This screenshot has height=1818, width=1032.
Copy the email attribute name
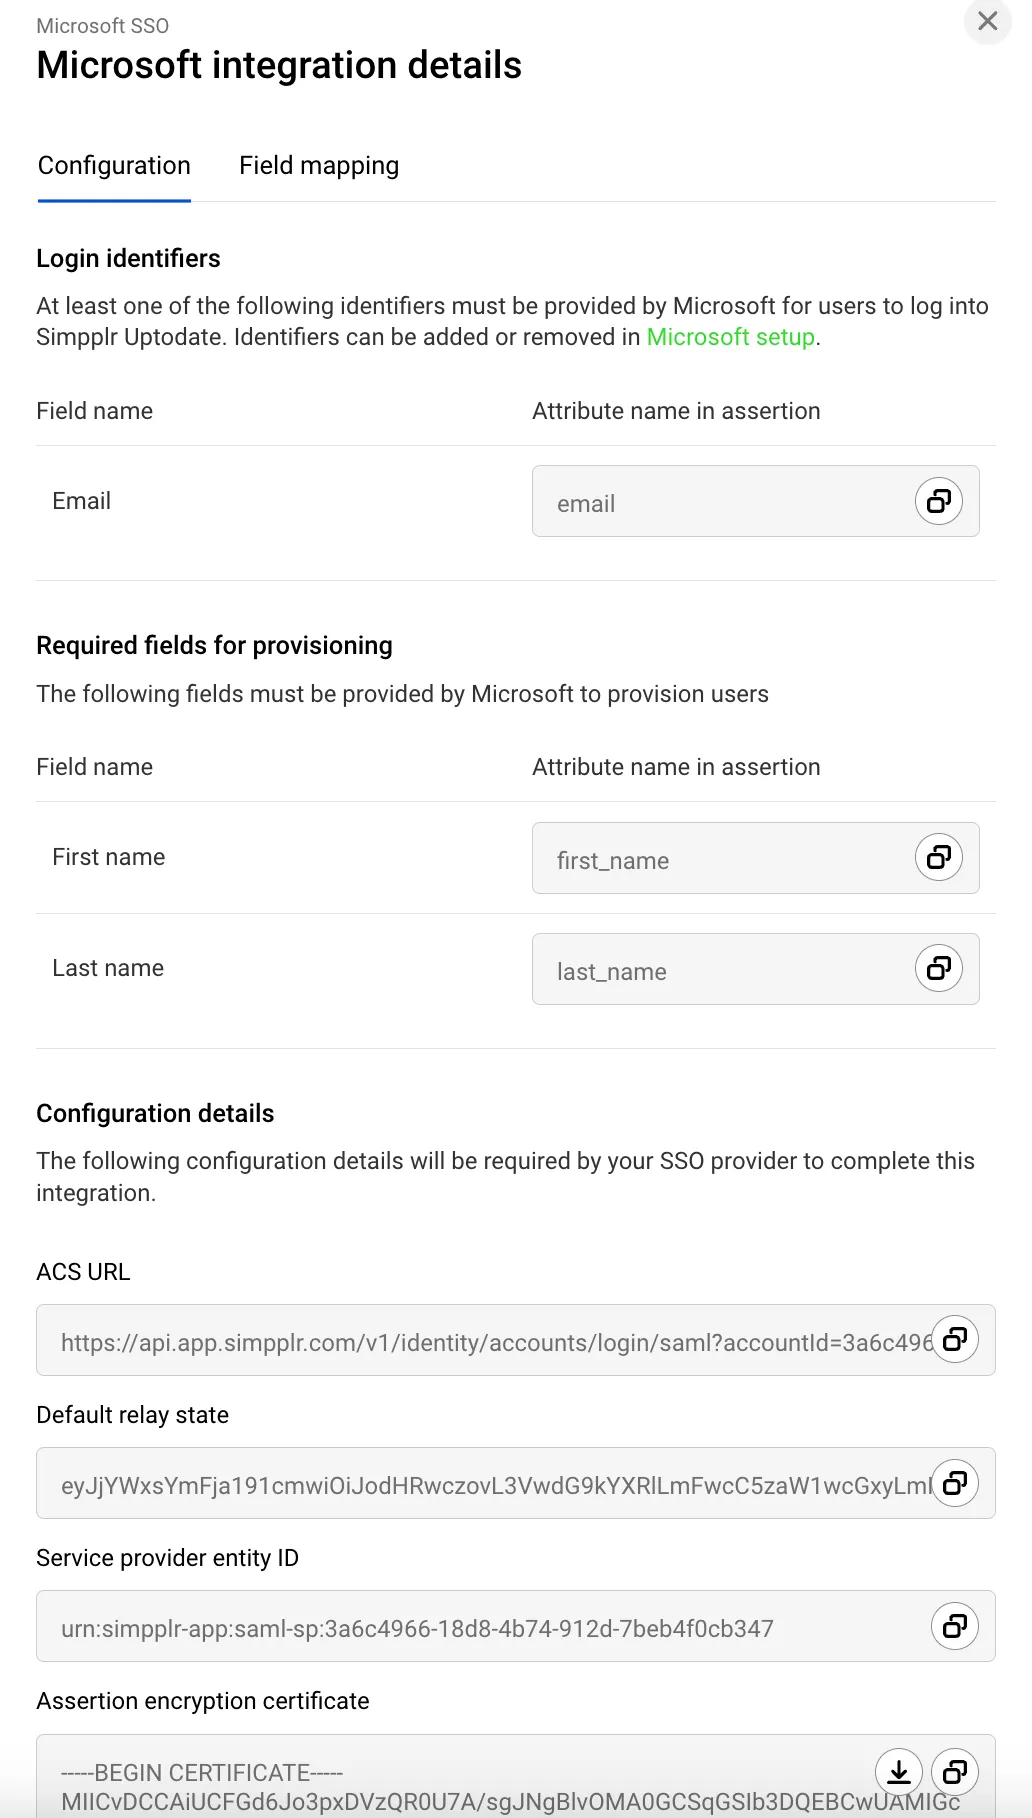939,501
